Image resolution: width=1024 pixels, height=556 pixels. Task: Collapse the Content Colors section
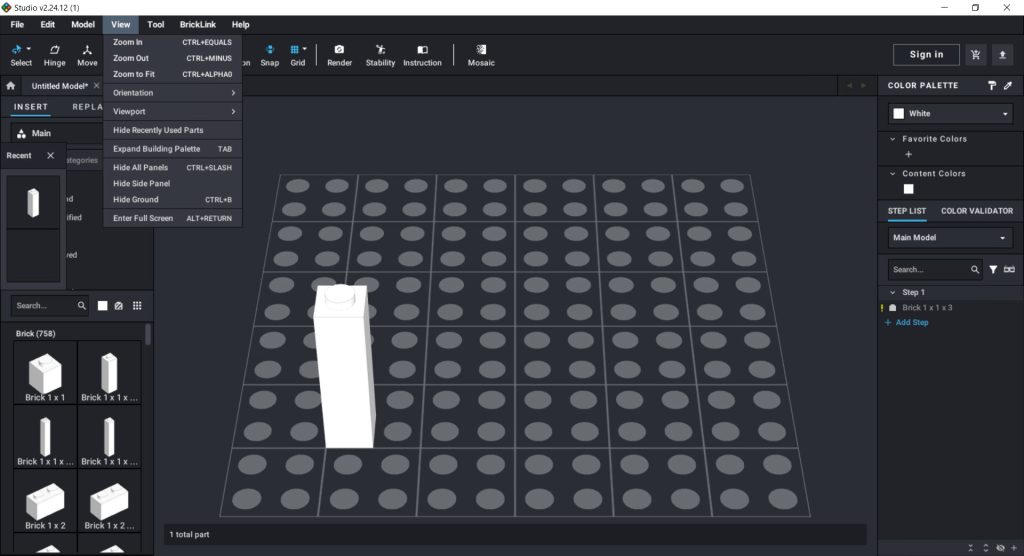[892, 174]
